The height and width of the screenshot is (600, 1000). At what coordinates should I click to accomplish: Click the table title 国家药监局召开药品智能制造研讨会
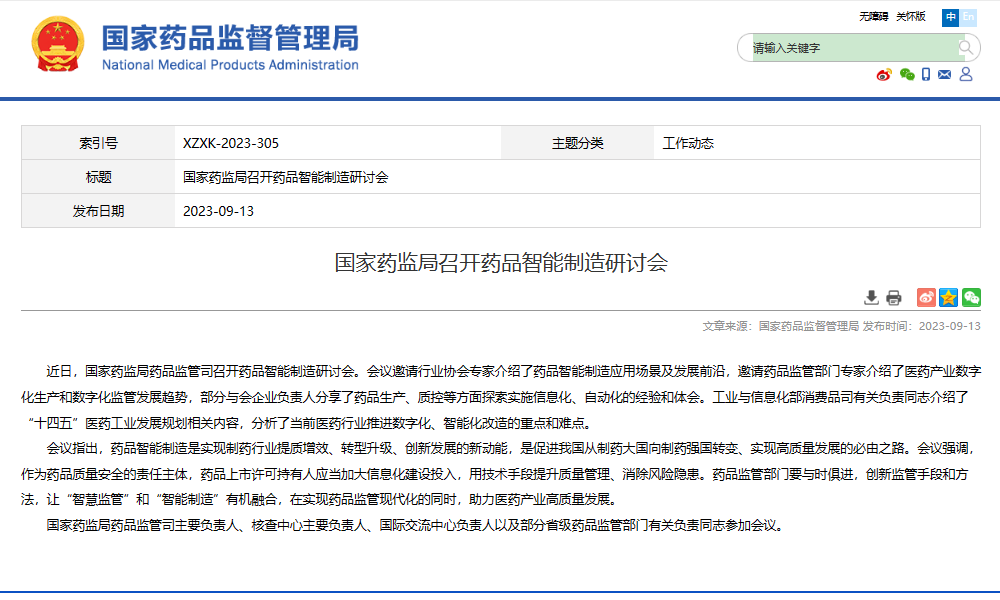click(286, 177)
